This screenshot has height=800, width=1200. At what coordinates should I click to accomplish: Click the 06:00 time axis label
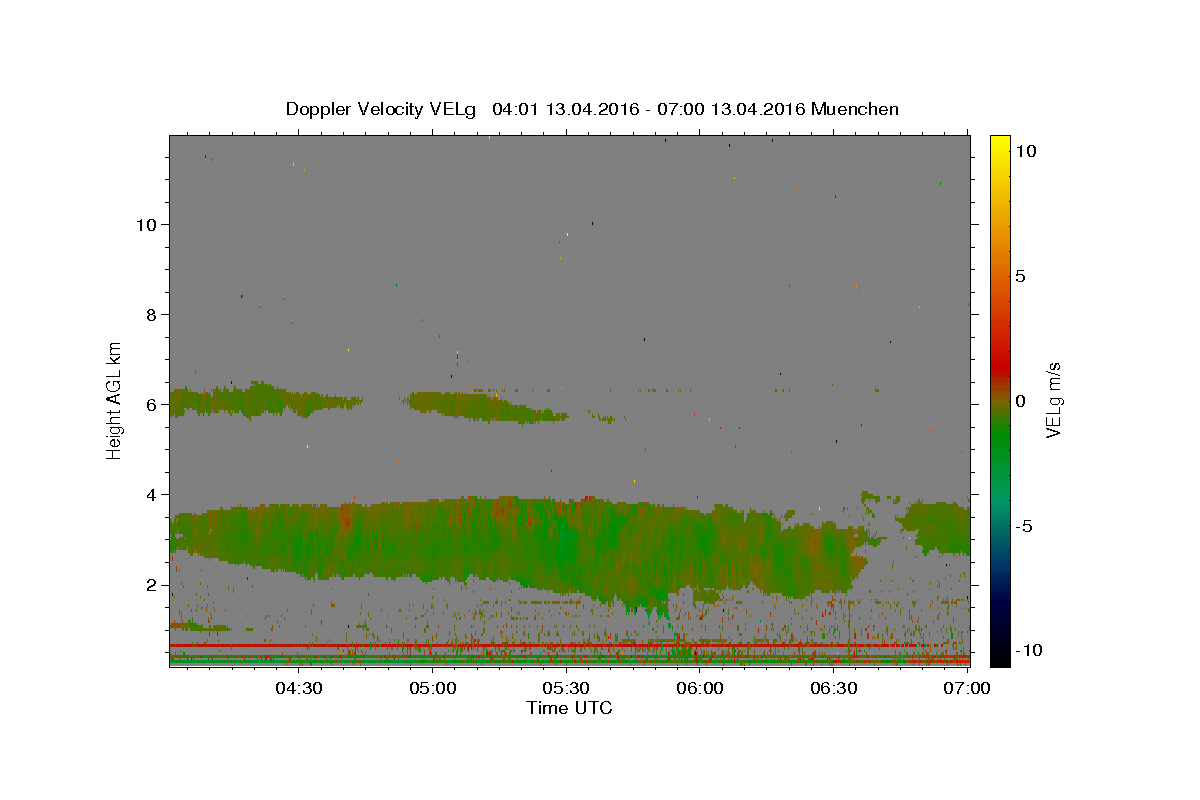(x=700, y=688)
